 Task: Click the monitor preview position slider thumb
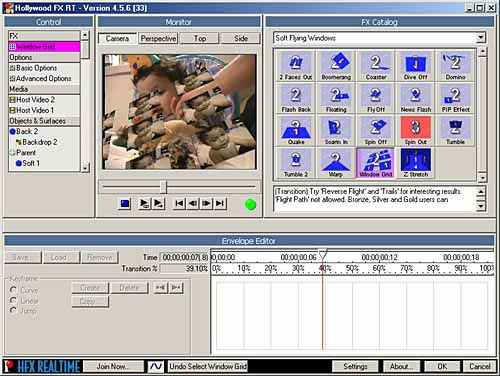click(163, 187)
